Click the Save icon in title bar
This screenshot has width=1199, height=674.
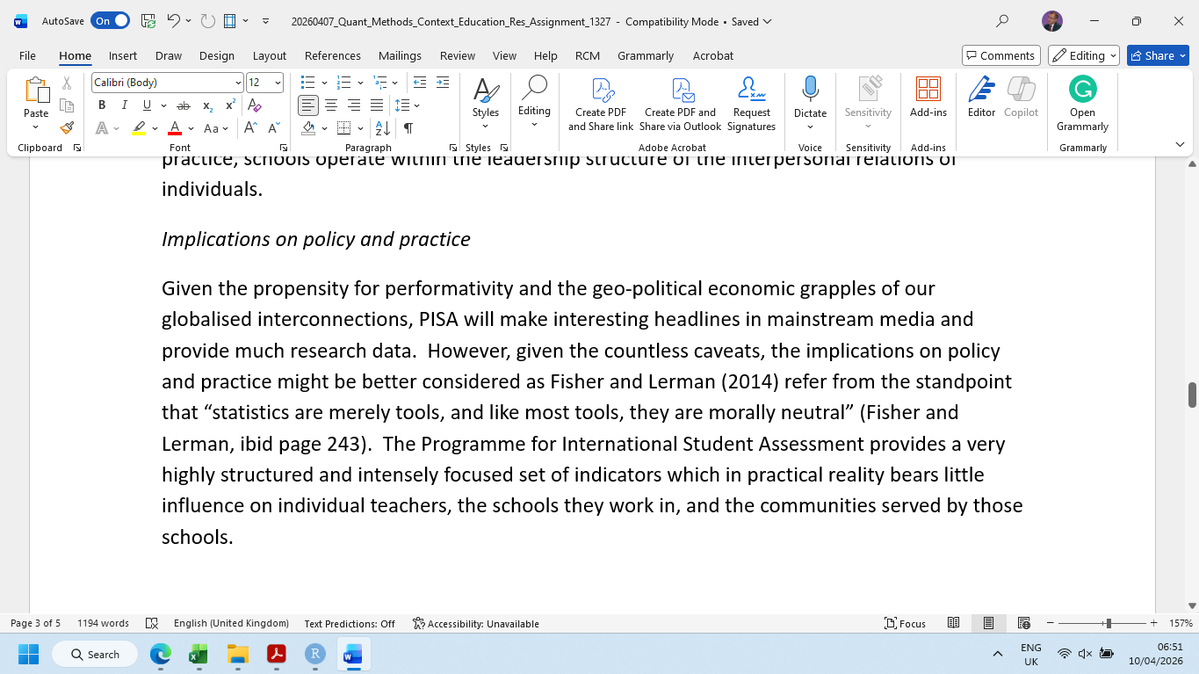(x=148, y=21)
